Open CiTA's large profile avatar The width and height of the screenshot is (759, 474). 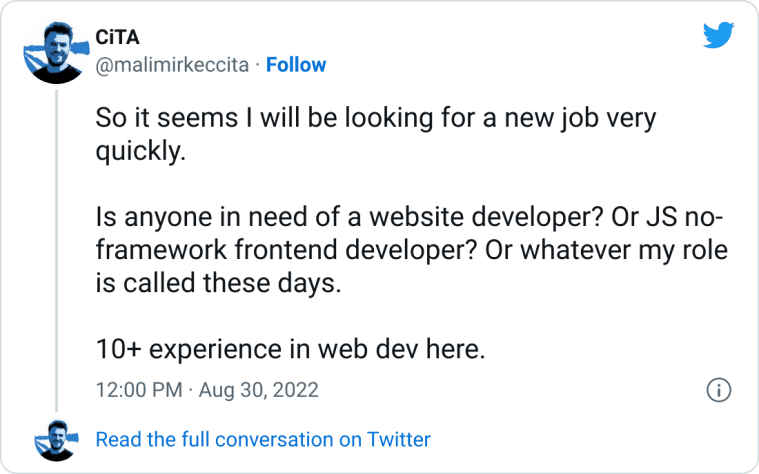click(x=56, y=53)
